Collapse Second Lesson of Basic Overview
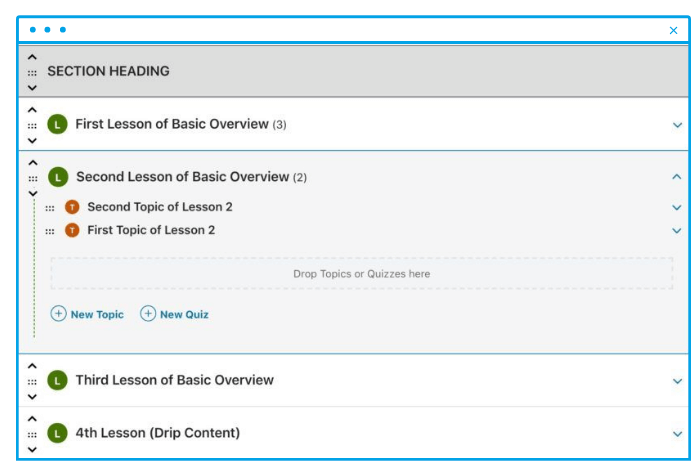The height and width of the screenshot is (474, 699). [677, 177]
